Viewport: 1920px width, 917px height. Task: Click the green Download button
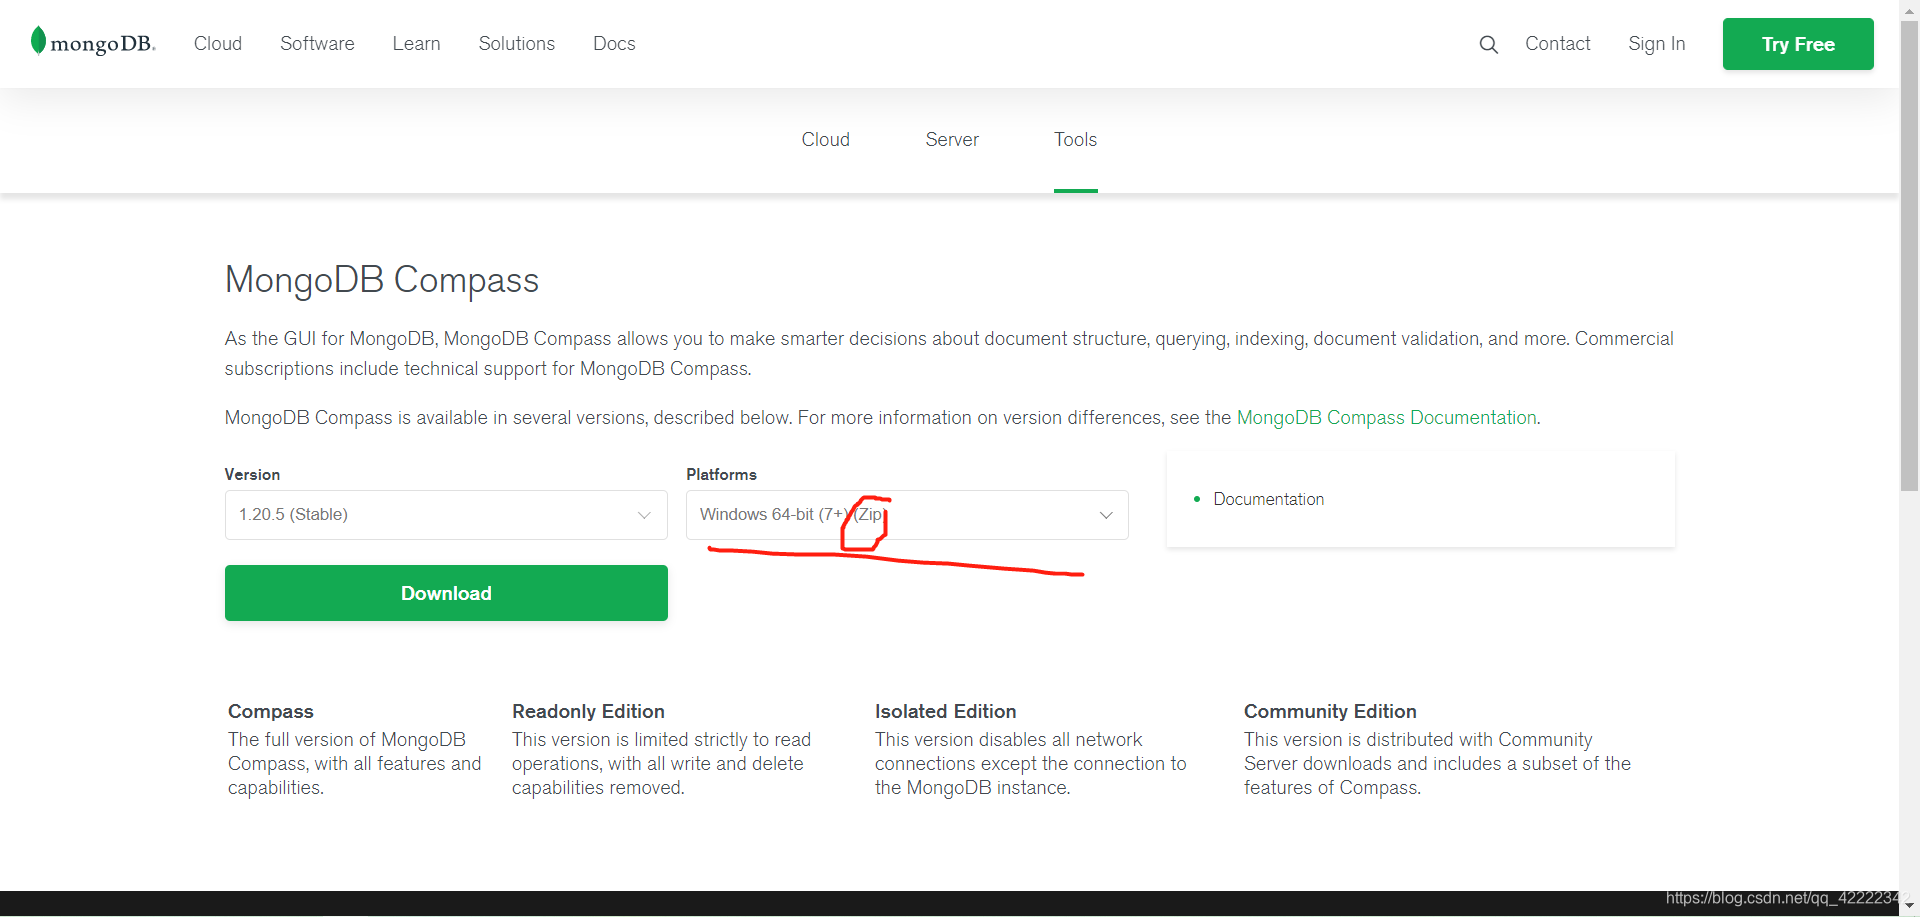[x=446, y=593]
